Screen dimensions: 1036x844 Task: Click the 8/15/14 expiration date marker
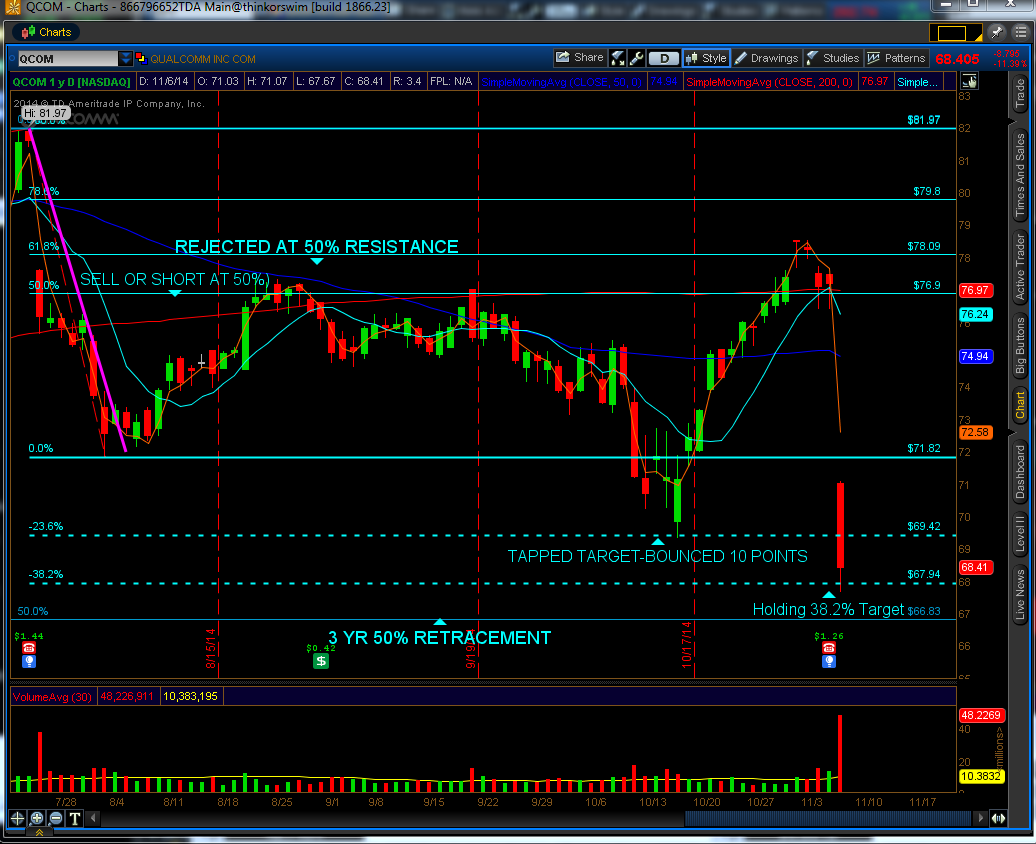coord(211,648)
